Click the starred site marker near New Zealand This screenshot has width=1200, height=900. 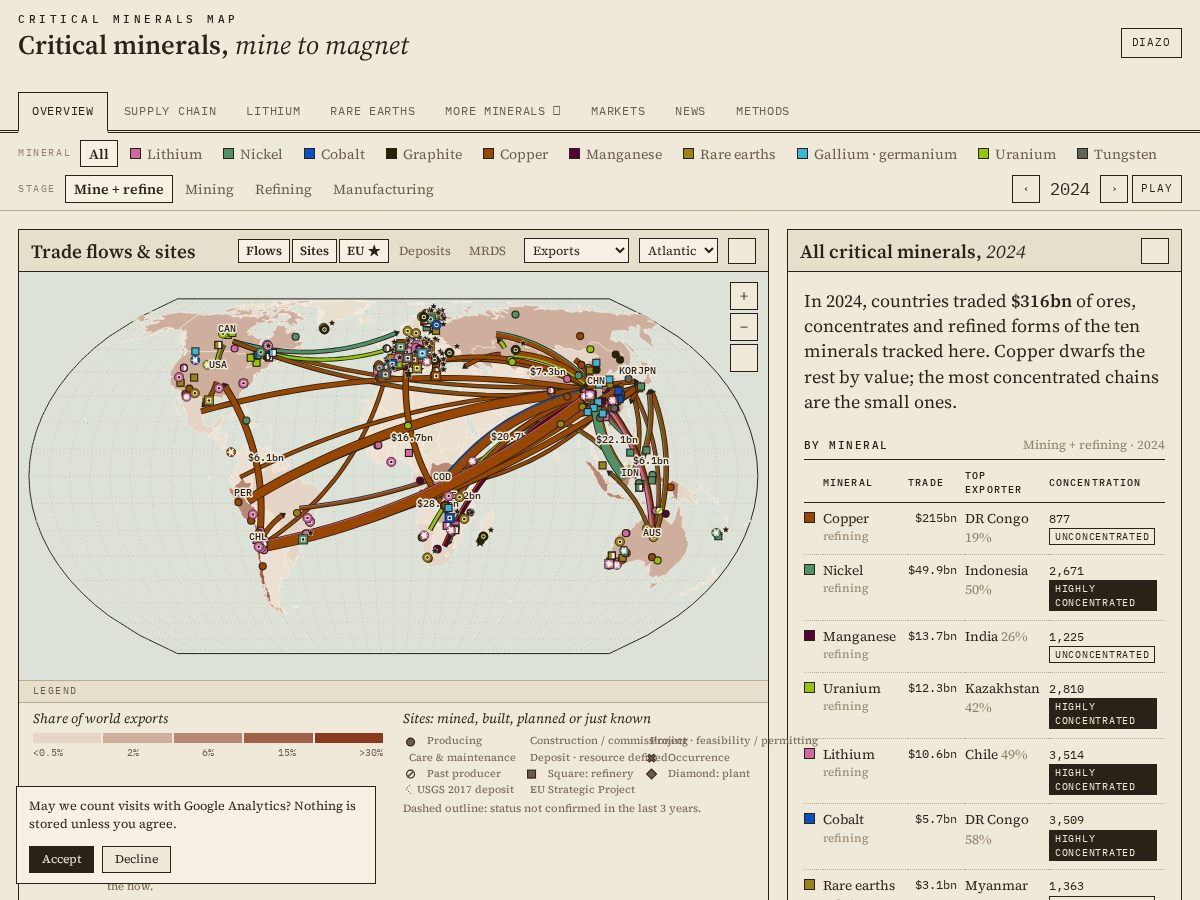[719, 534]
